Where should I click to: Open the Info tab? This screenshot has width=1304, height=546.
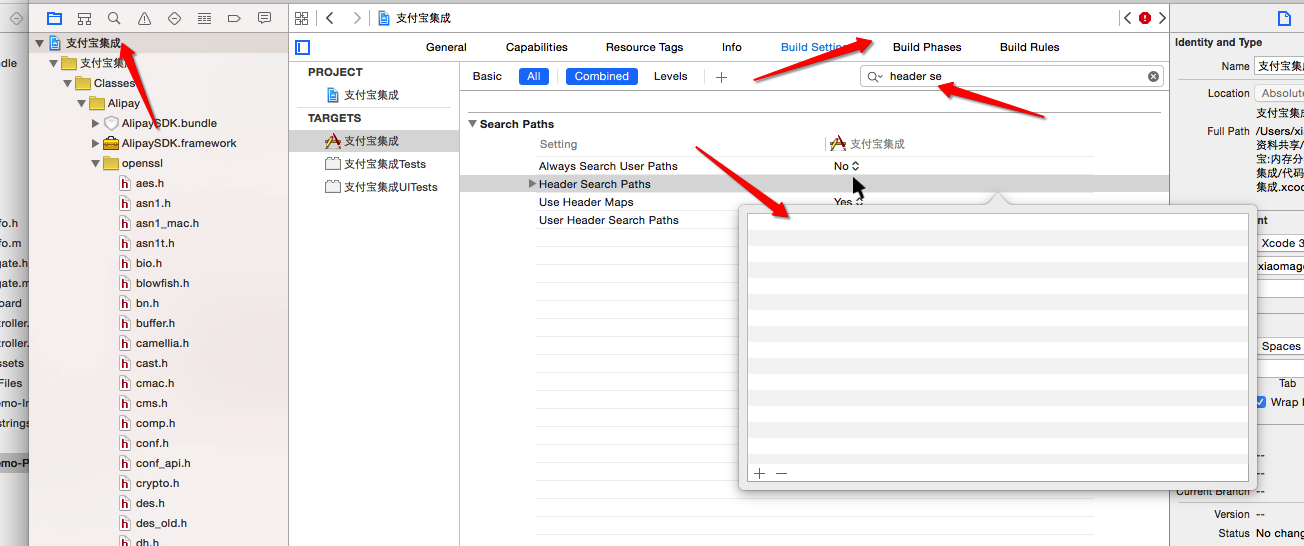click(x=732, y=47)
